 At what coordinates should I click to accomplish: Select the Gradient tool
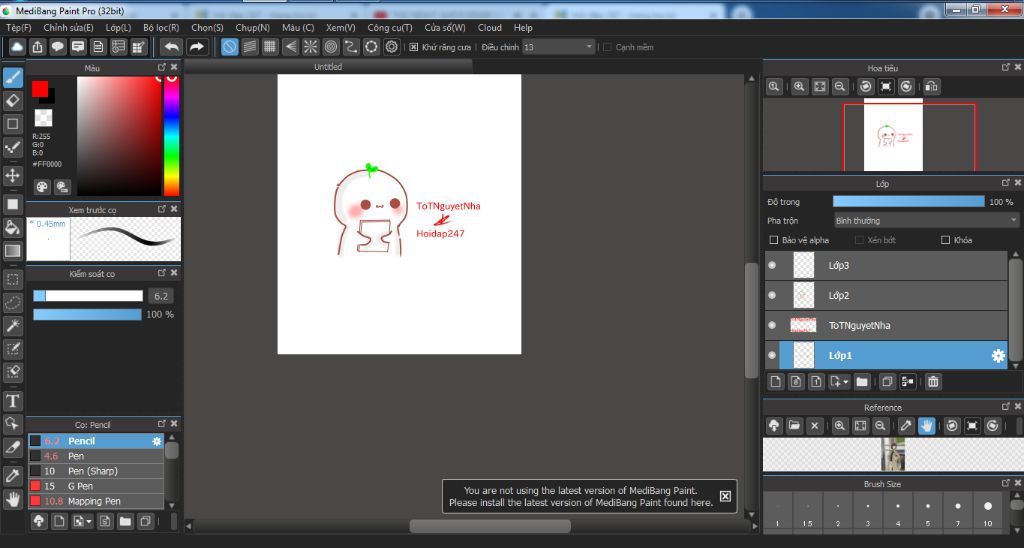coord(12,251)
